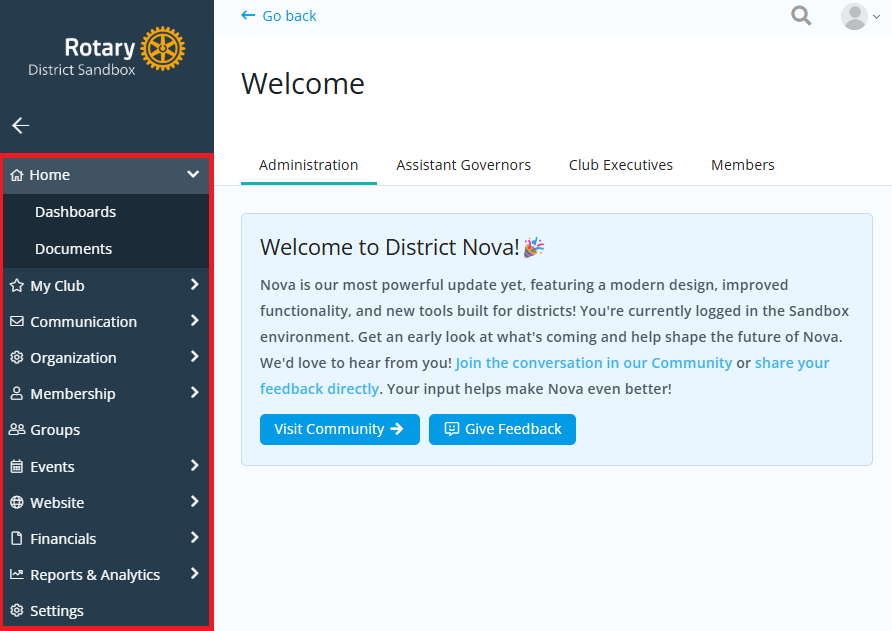
Task: Open the Members tab
Action: click(x=742, y=165)
